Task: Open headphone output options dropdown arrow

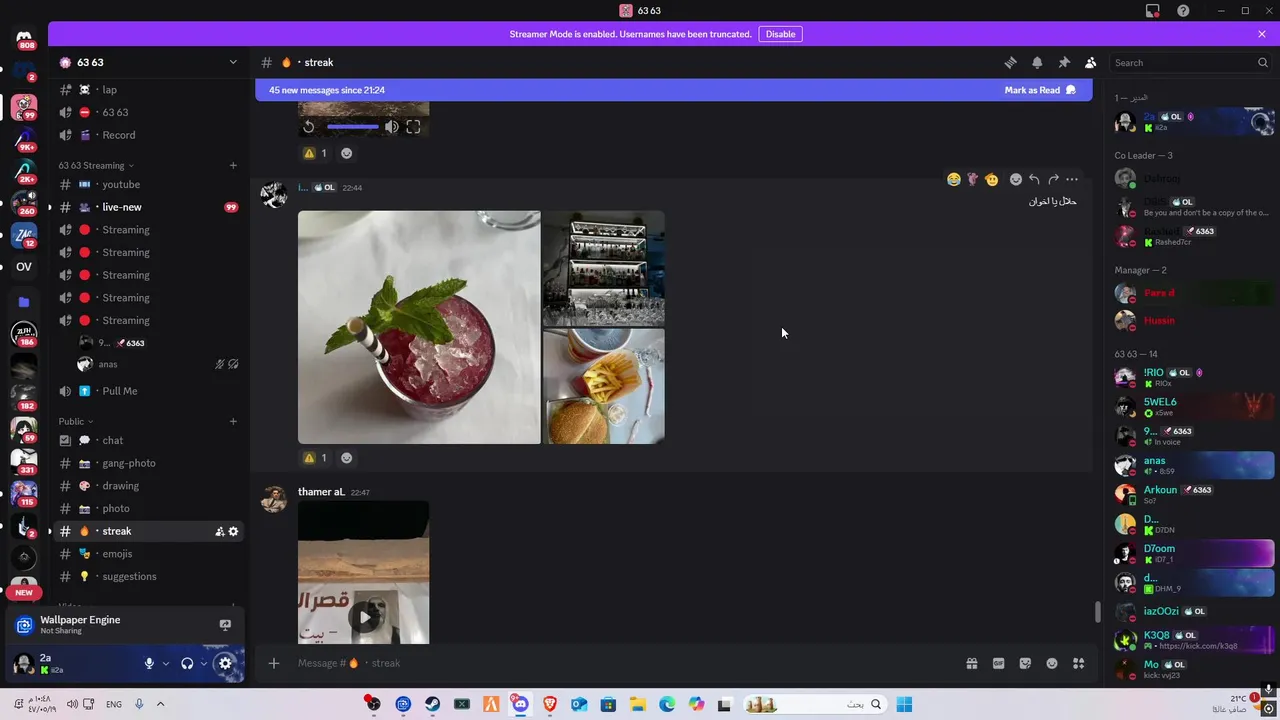Action: 203,663
